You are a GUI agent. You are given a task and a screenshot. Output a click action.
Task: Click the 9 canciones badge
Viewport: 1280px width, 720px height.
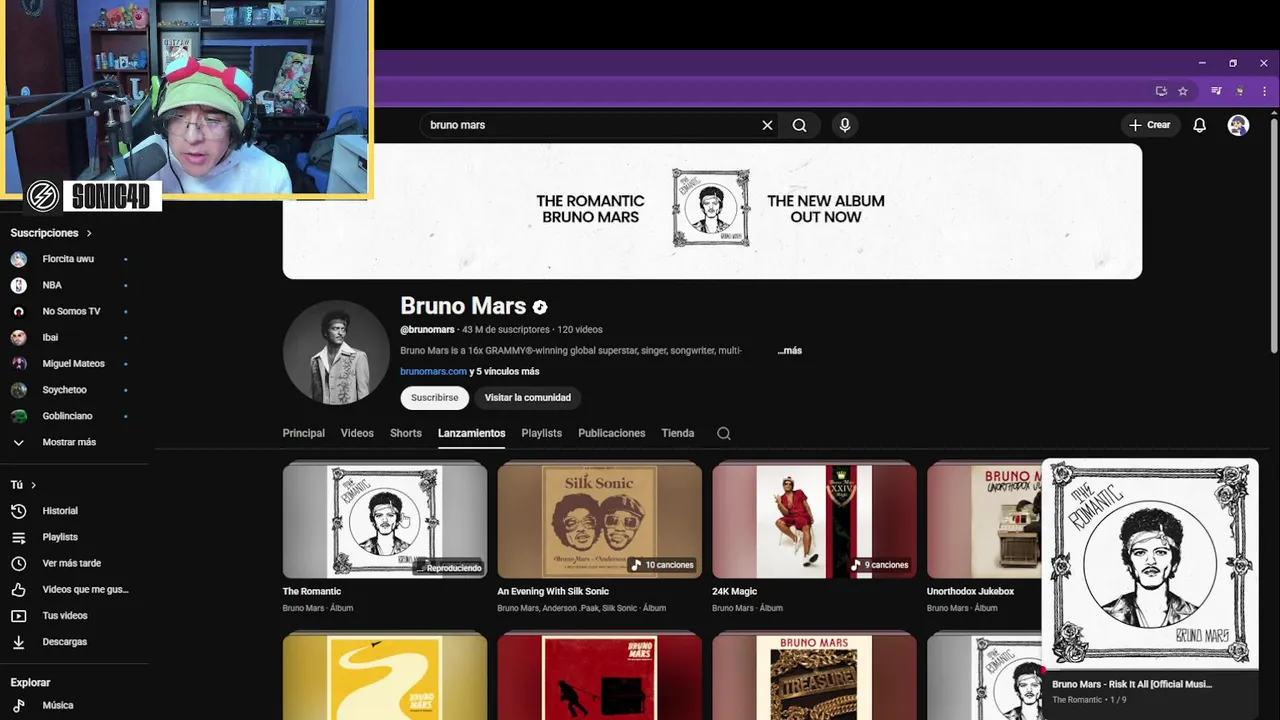(880, 565)
